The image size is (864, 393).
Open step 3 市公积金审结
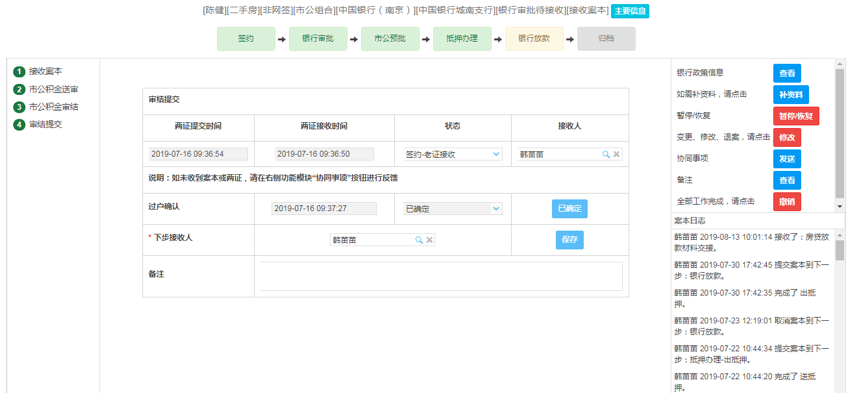pos(46,106)
